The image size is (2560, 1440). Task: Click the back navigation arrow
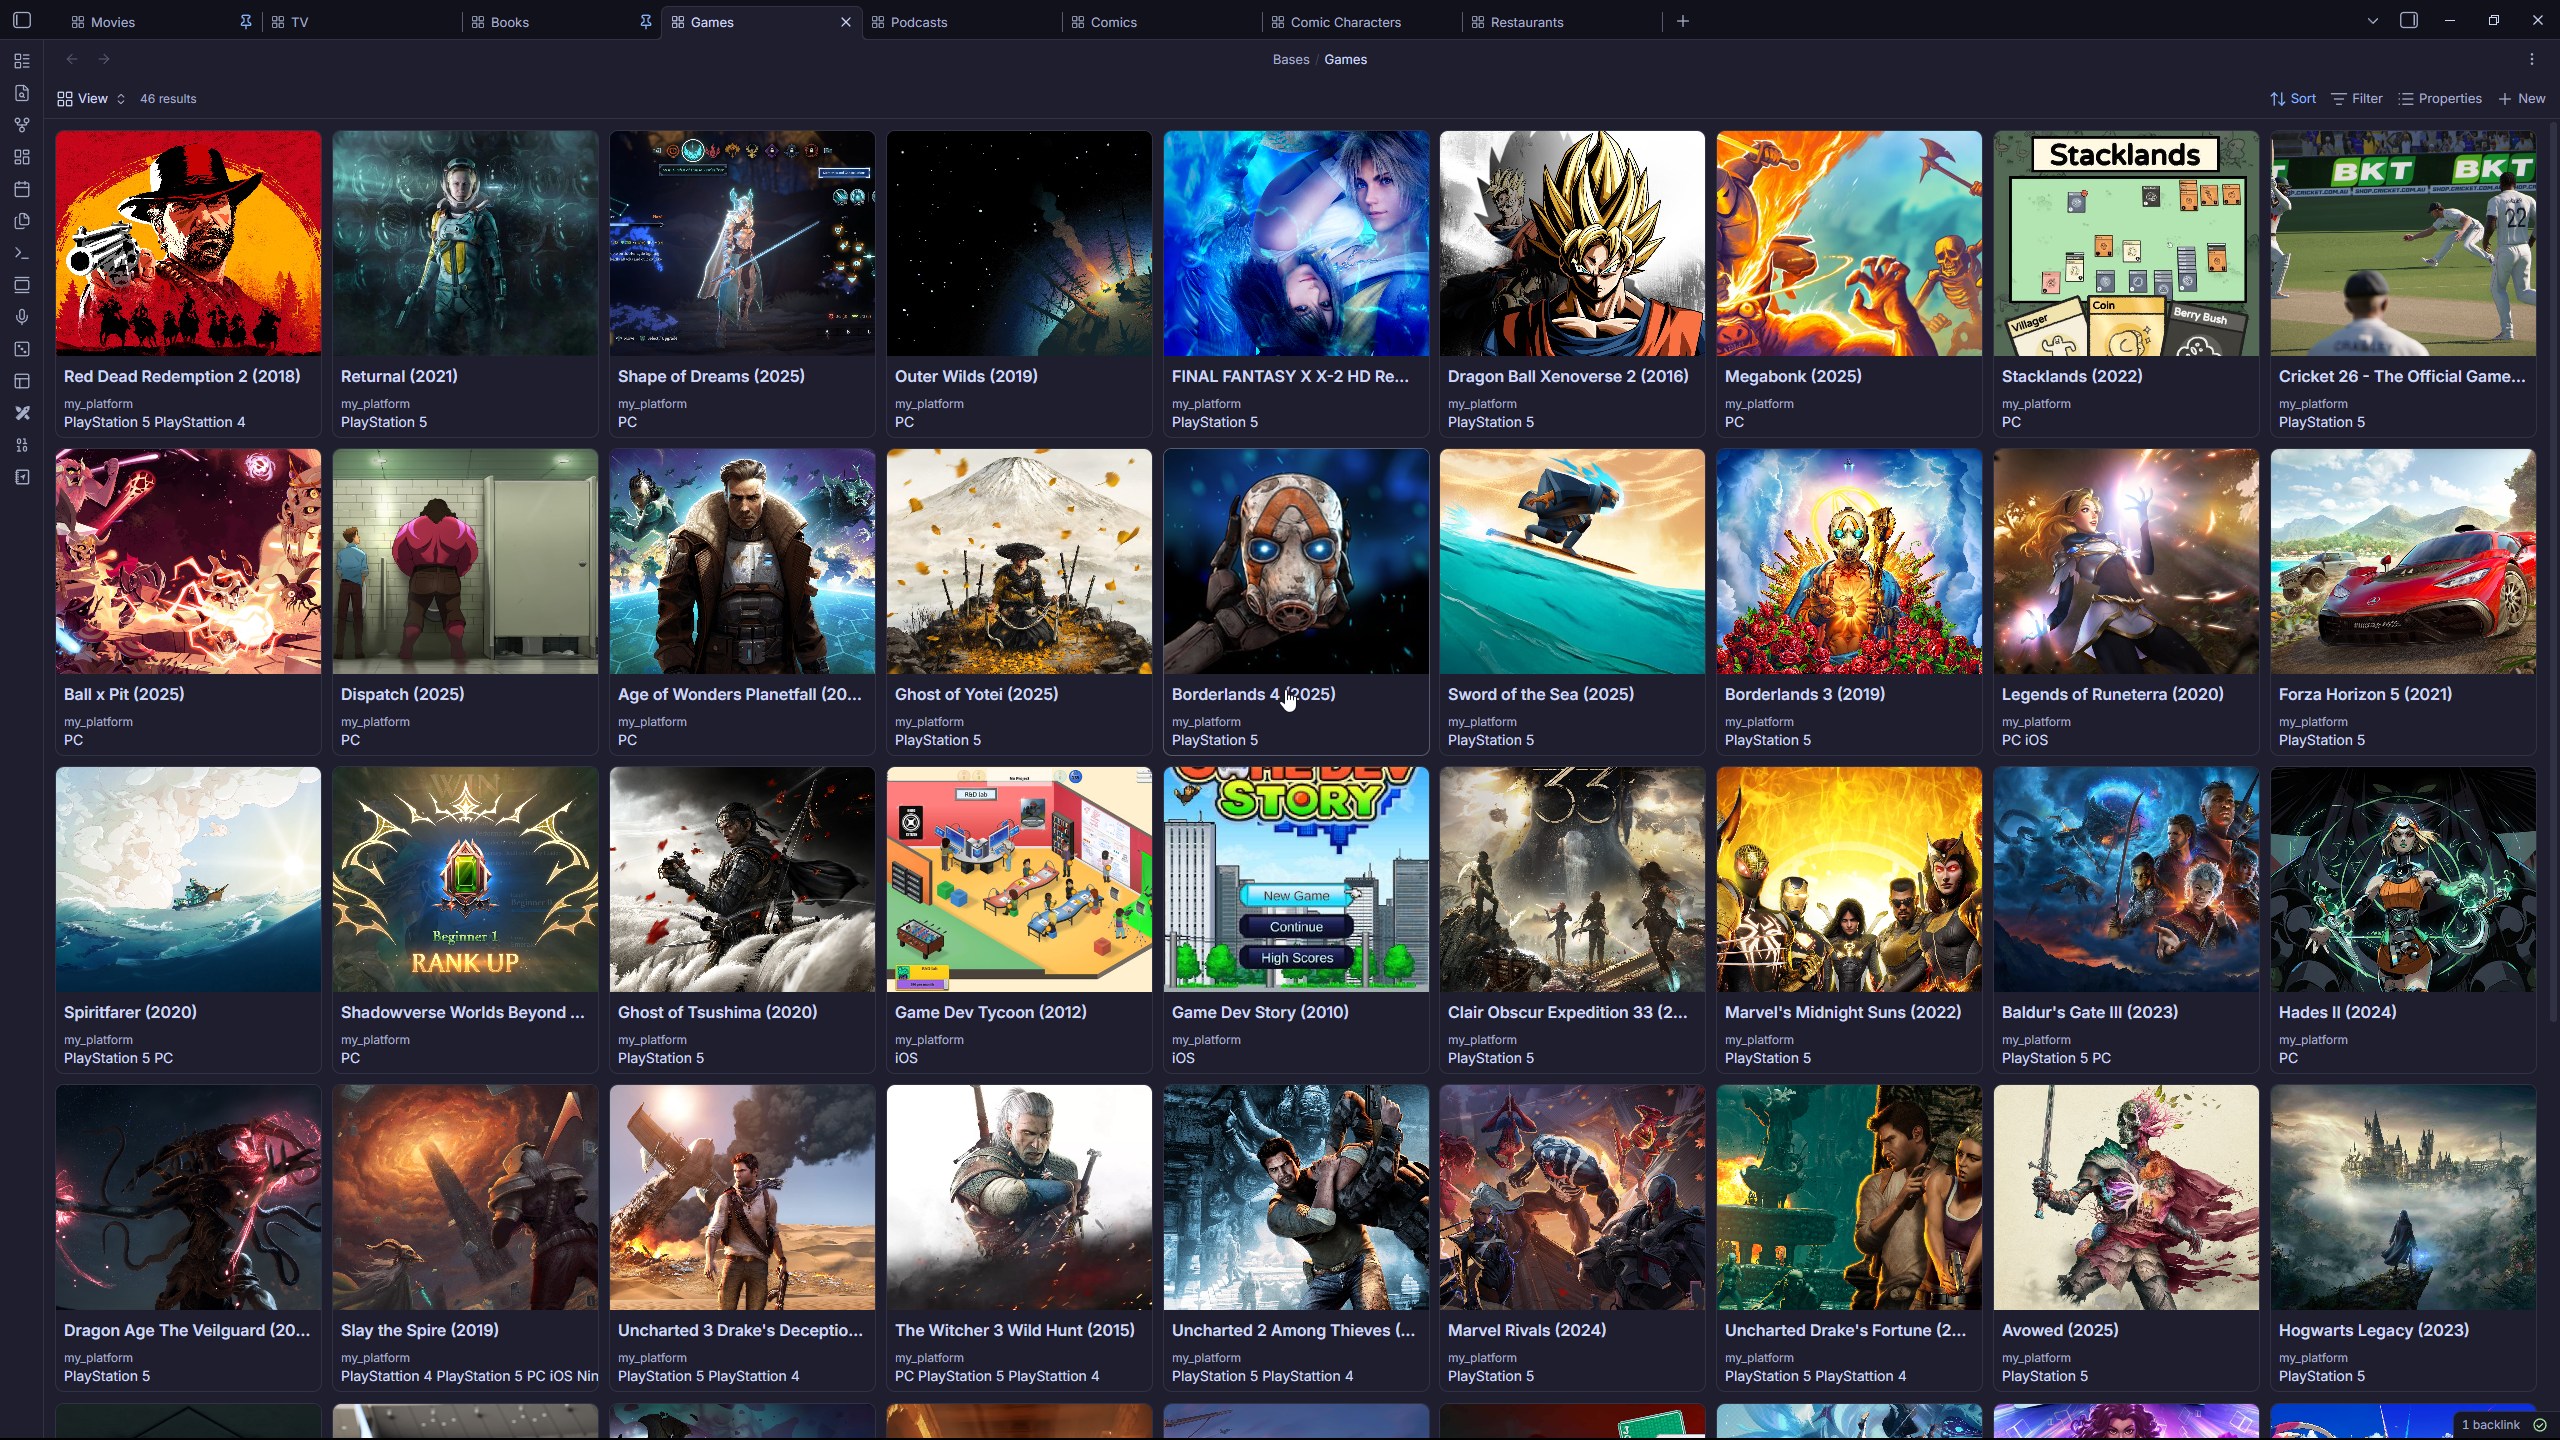click(71, 59)
